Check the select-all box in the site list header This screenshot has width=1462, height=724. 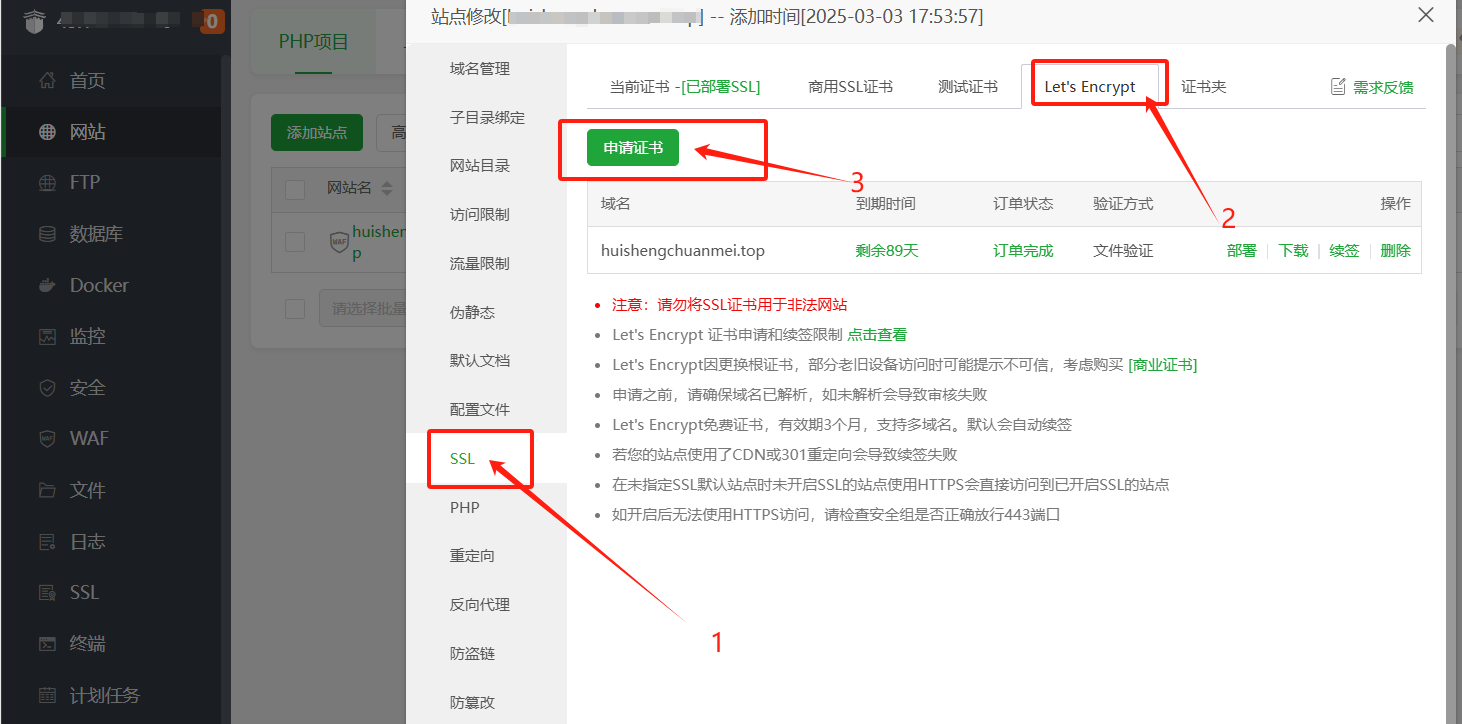(x=293, y=189)
